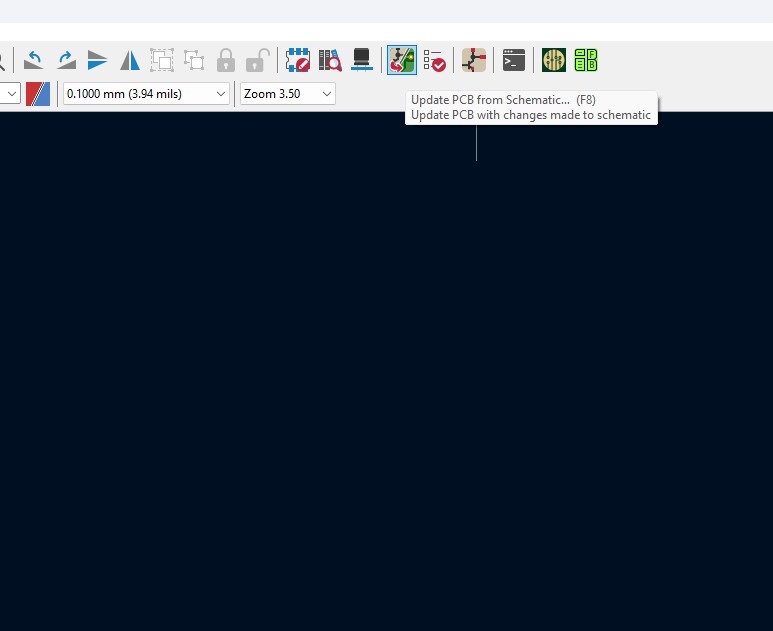Viewport: 773px width, 631px height.
Task: Open the Footprint Editor icon
Action: pyautogui.click(x=298, y=60)
